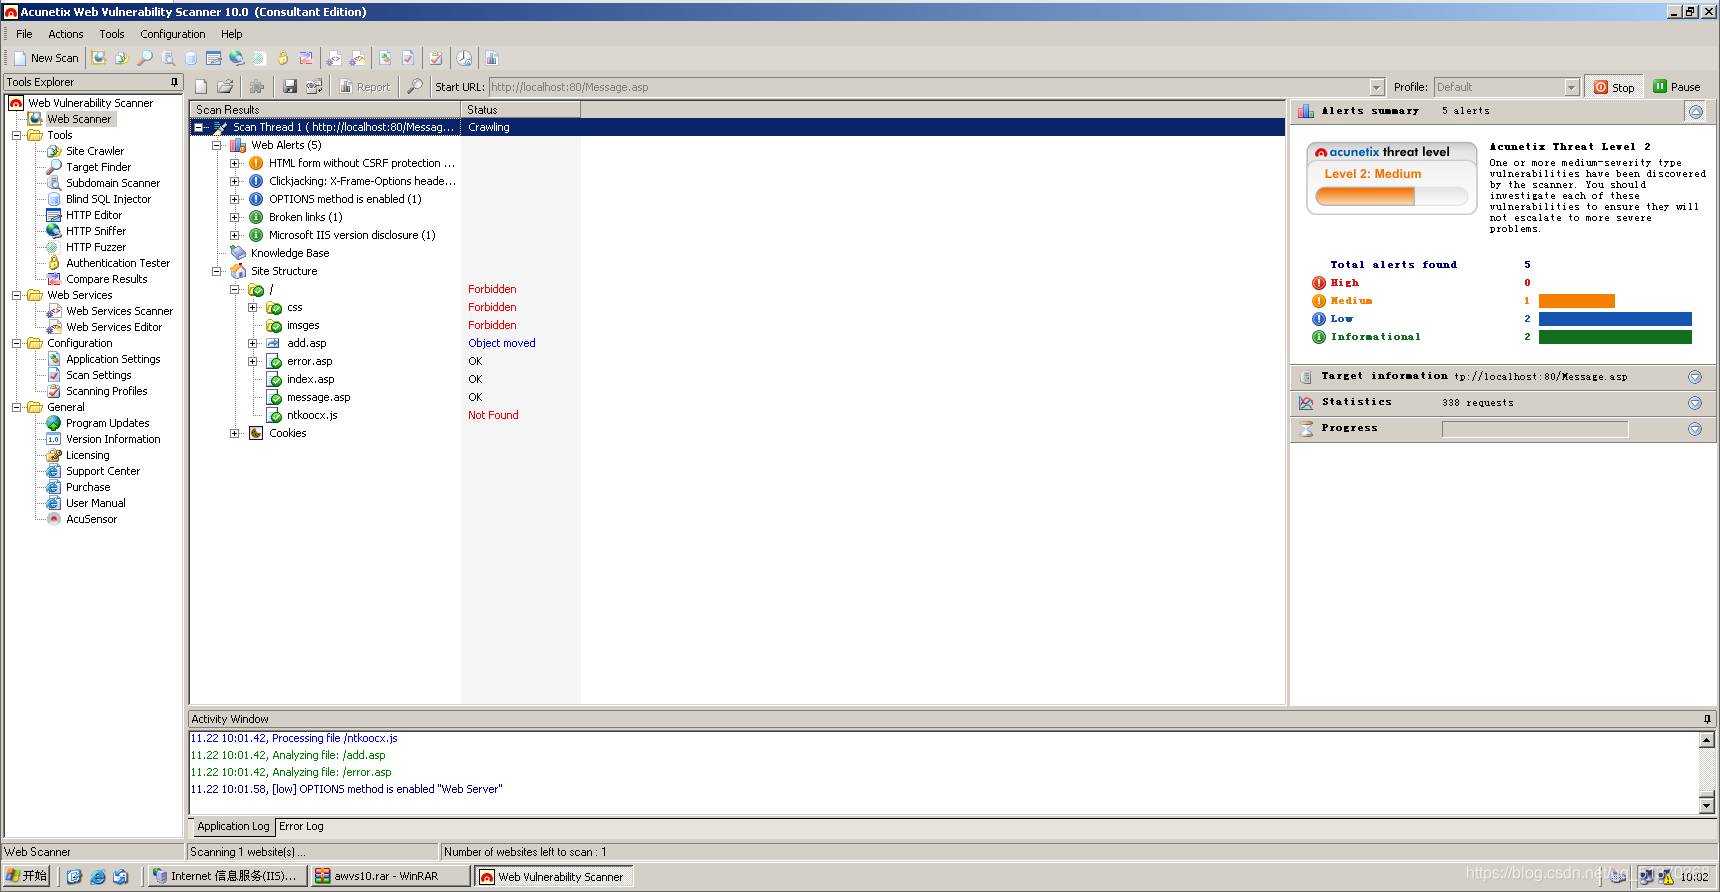Click the Status column header
This screenshot has height=892, width=1720.
pos(520,110)
